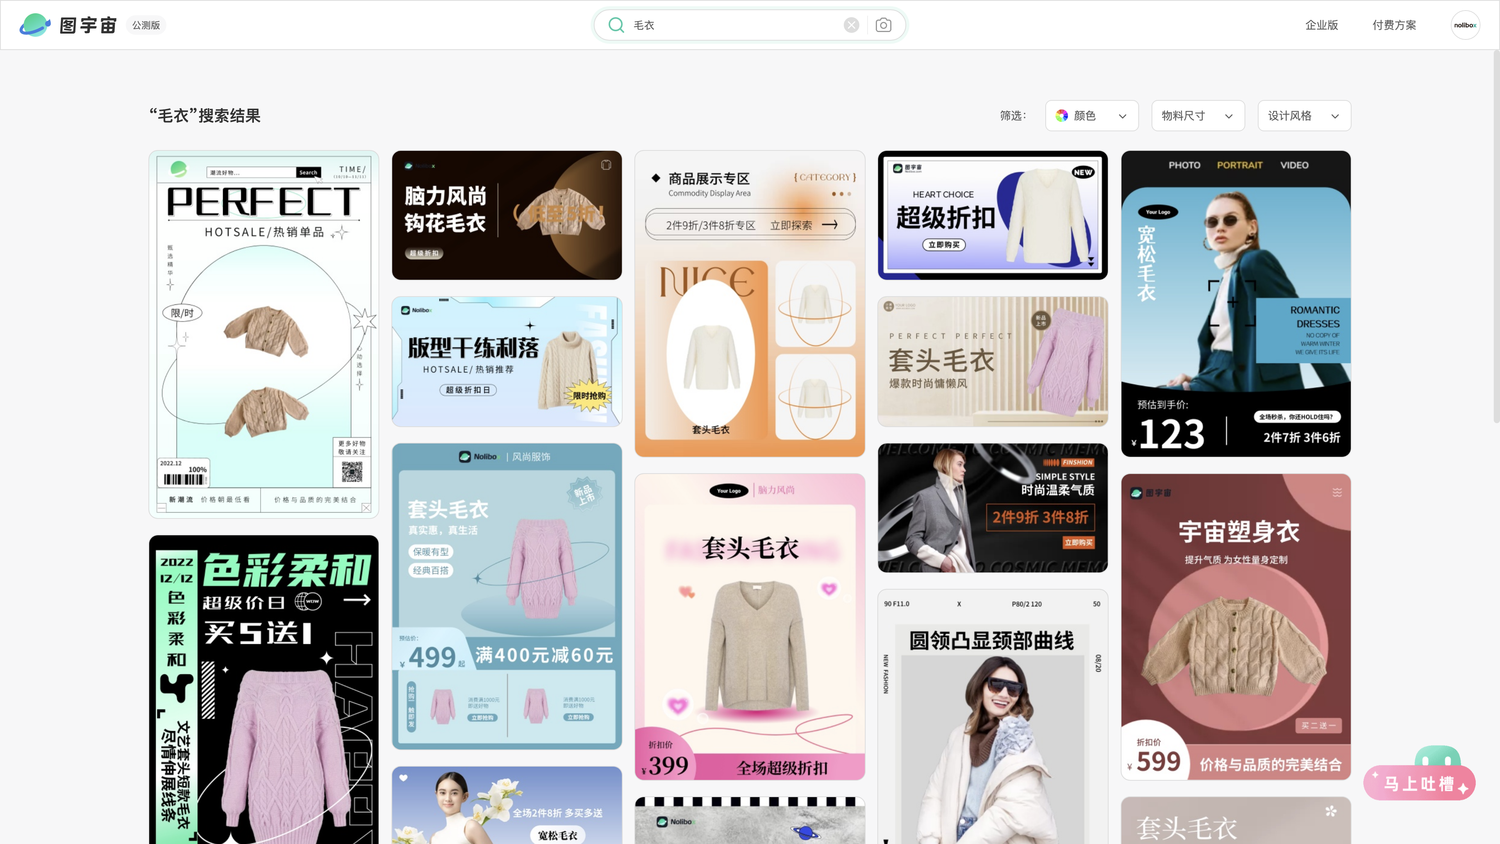This screenshot has width=1500, height=844.
Task: Open the 宽松毛衣 portrait template
Action: tap(1236, 304)
